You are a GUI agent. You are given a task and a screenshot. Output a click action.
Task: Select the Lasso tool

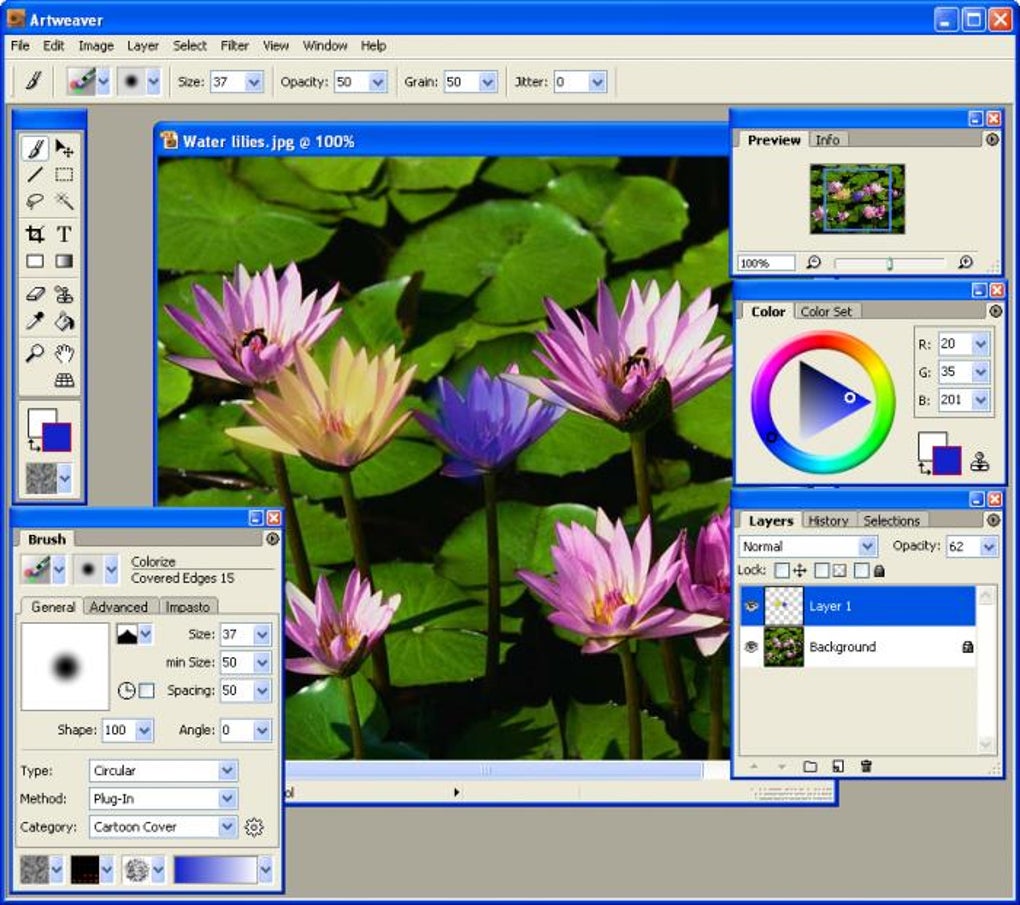click(35, 201)
